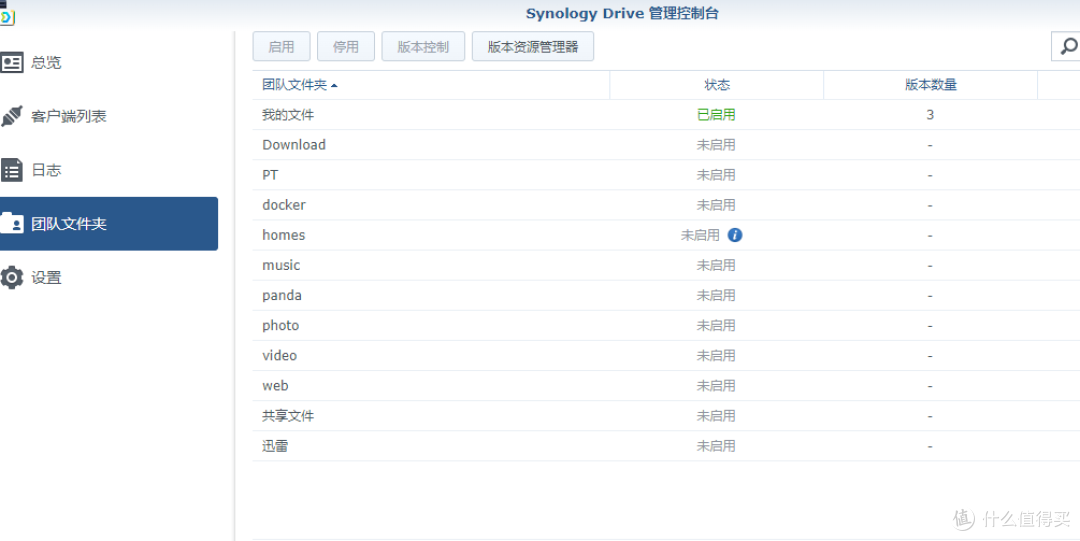Open 版本资源管理器
The width and height of the screenshot is (1080, 541).
click(x=532, y=47)
